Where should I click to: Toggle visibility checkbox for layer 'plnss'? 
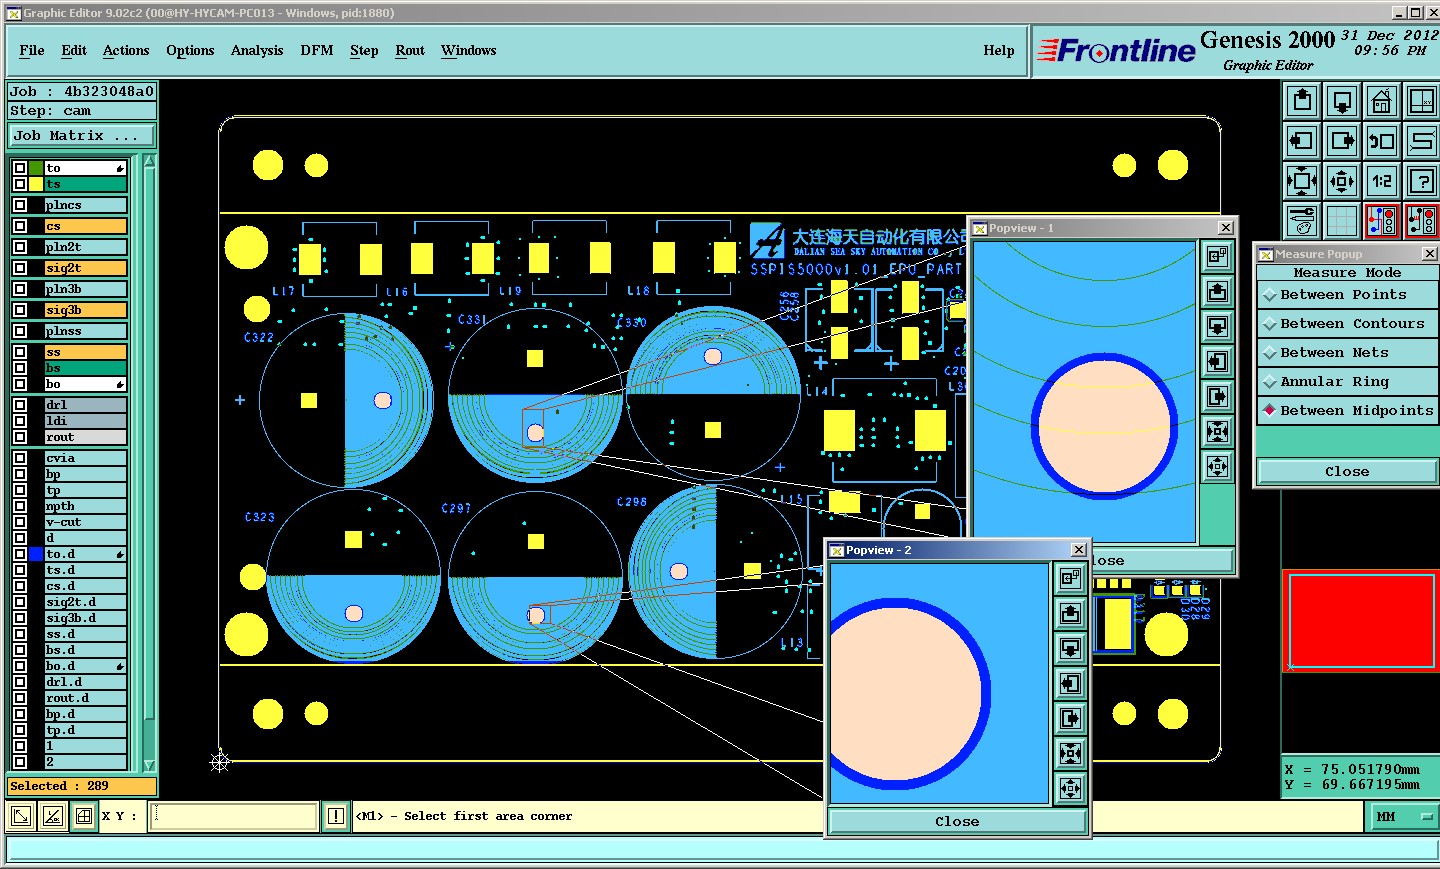(19, 331)
